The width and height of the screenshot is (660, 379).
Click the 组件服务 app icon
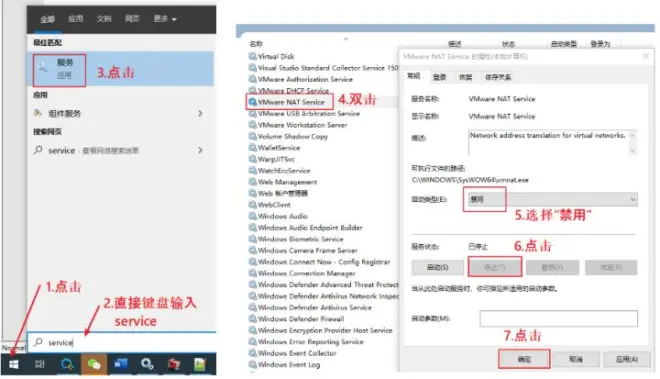pos(38,113)
